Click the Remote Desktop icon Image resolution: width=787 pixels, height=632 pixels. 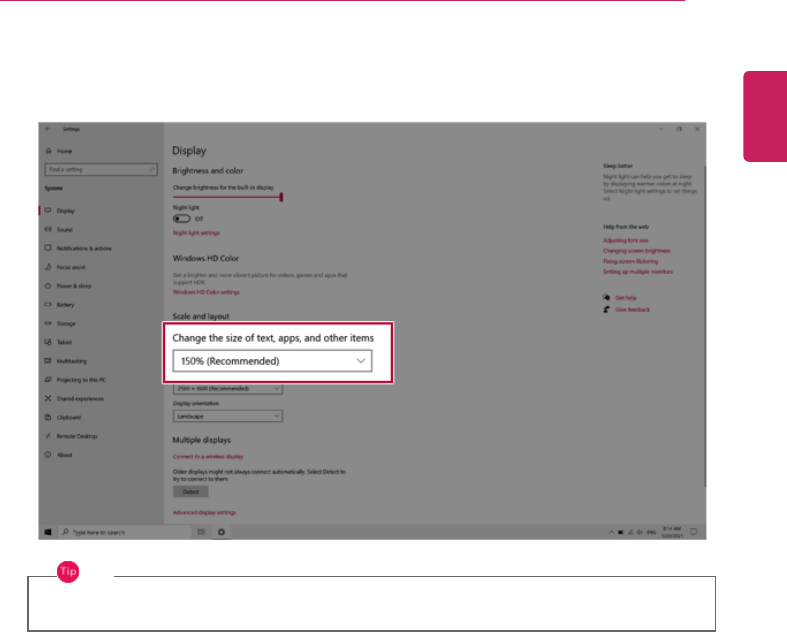(48, 436)
